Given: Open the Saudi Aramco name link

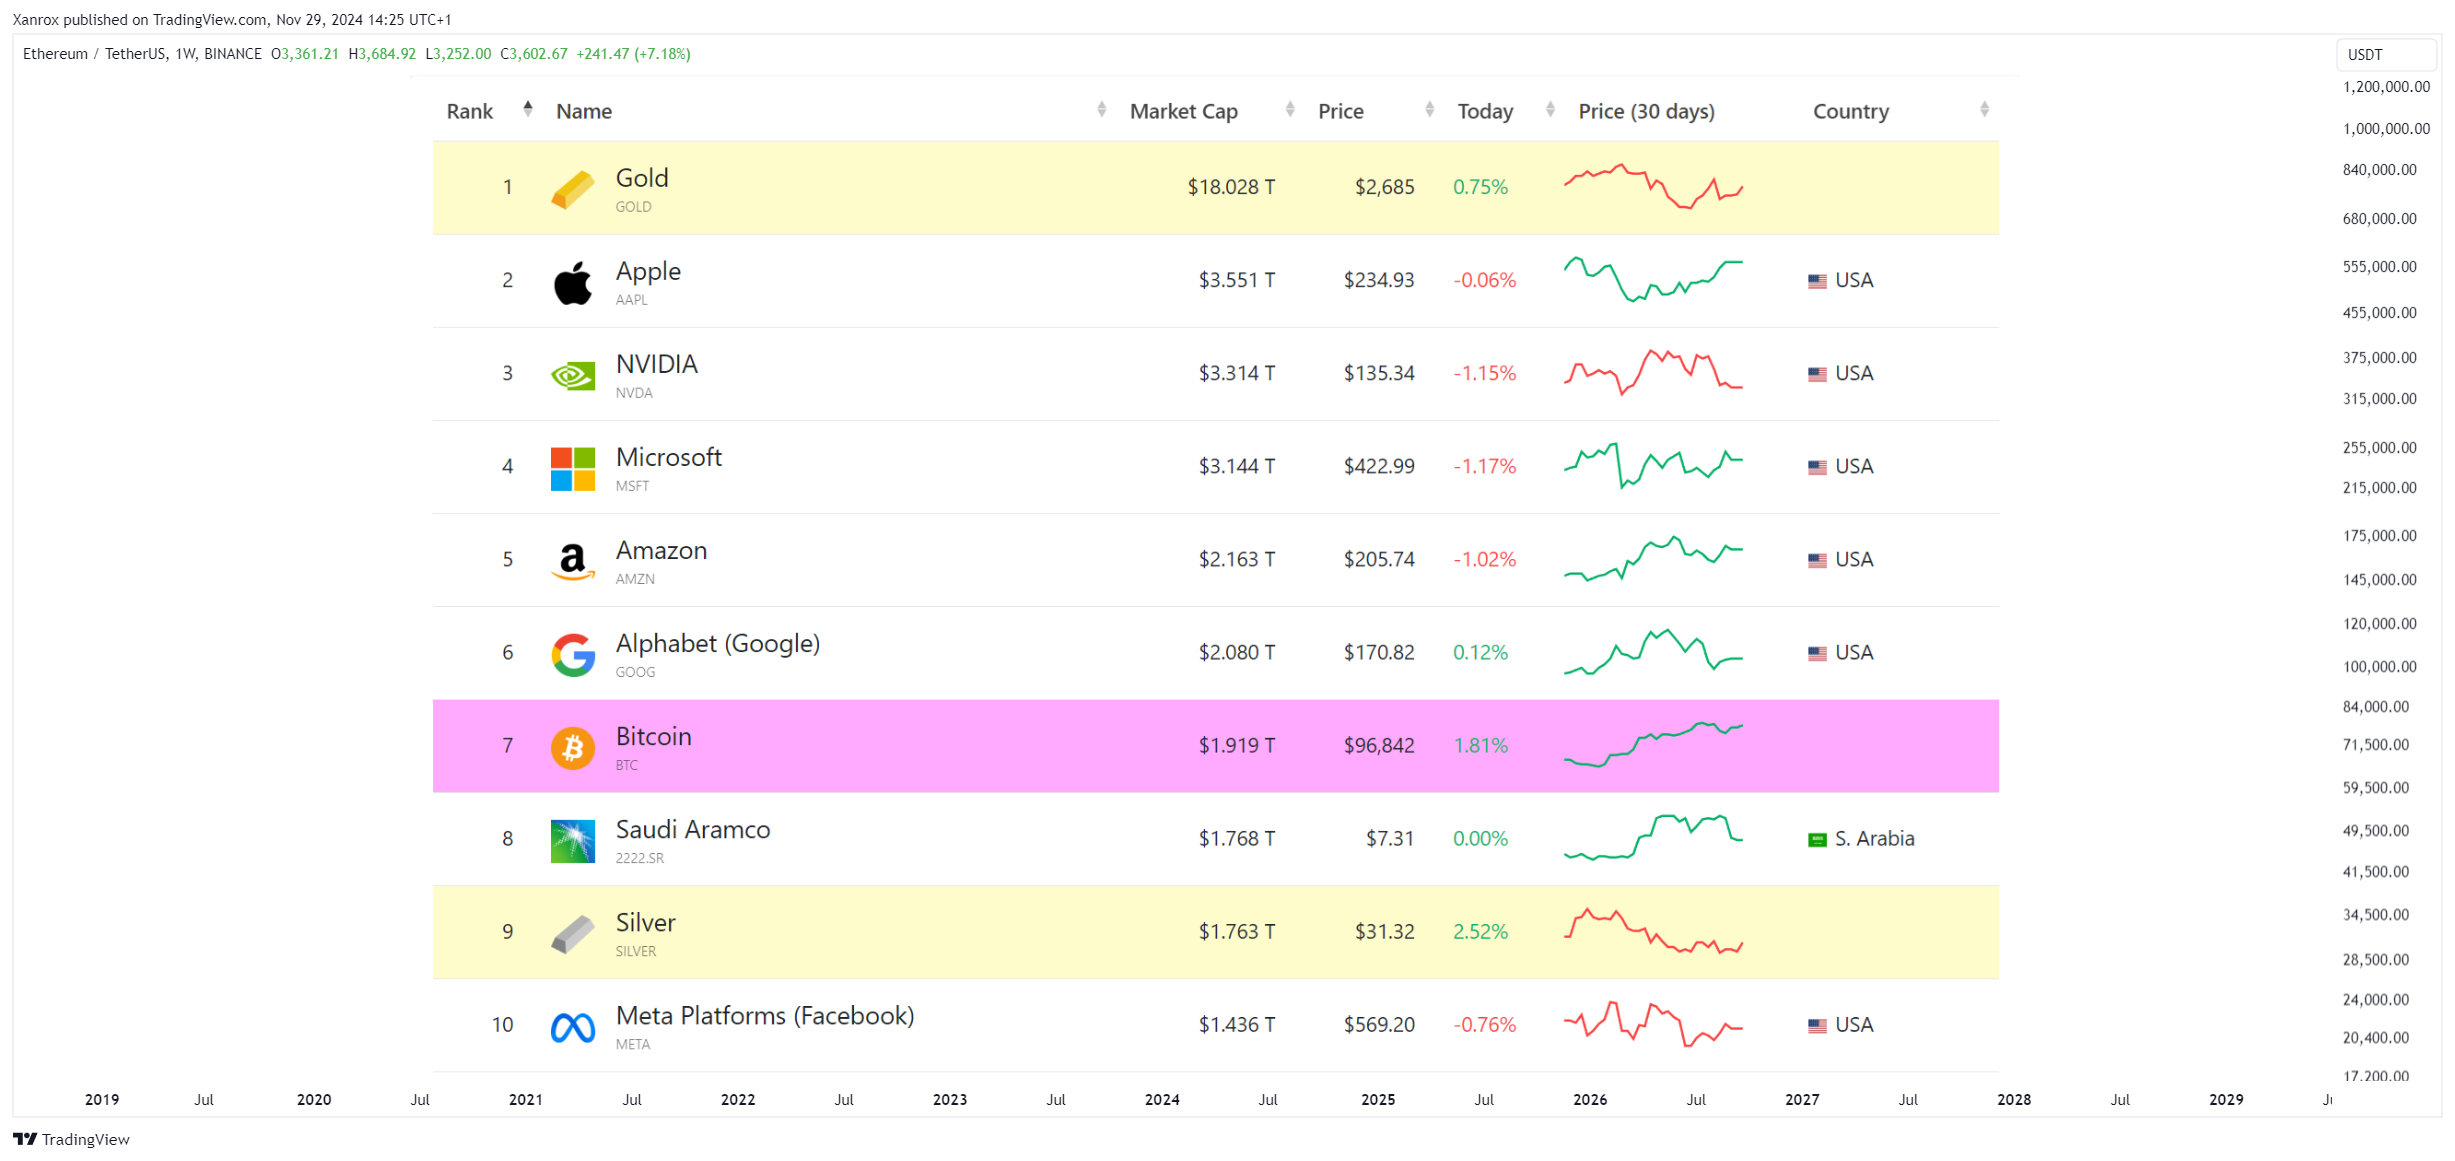Looking at the screenshot, I should [693, 829].
